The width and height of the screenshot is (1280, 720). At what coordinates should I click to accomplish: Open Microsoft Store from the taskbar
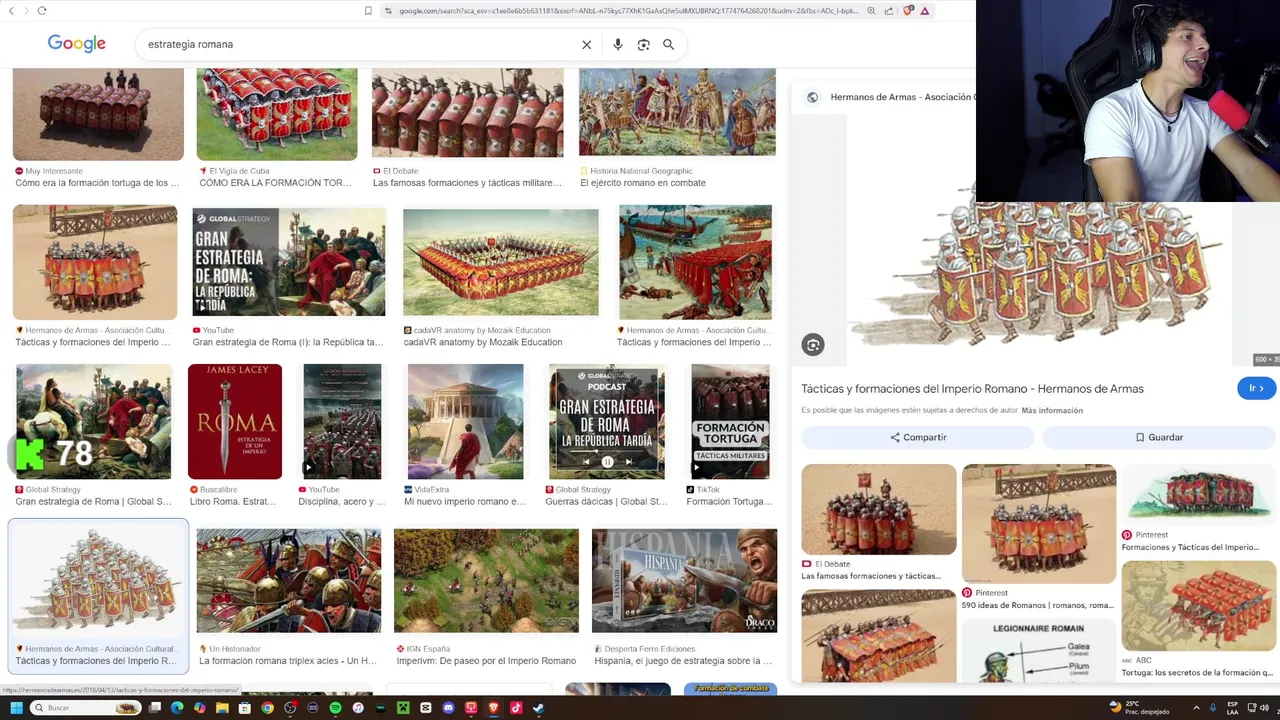(x=245, y=708)
